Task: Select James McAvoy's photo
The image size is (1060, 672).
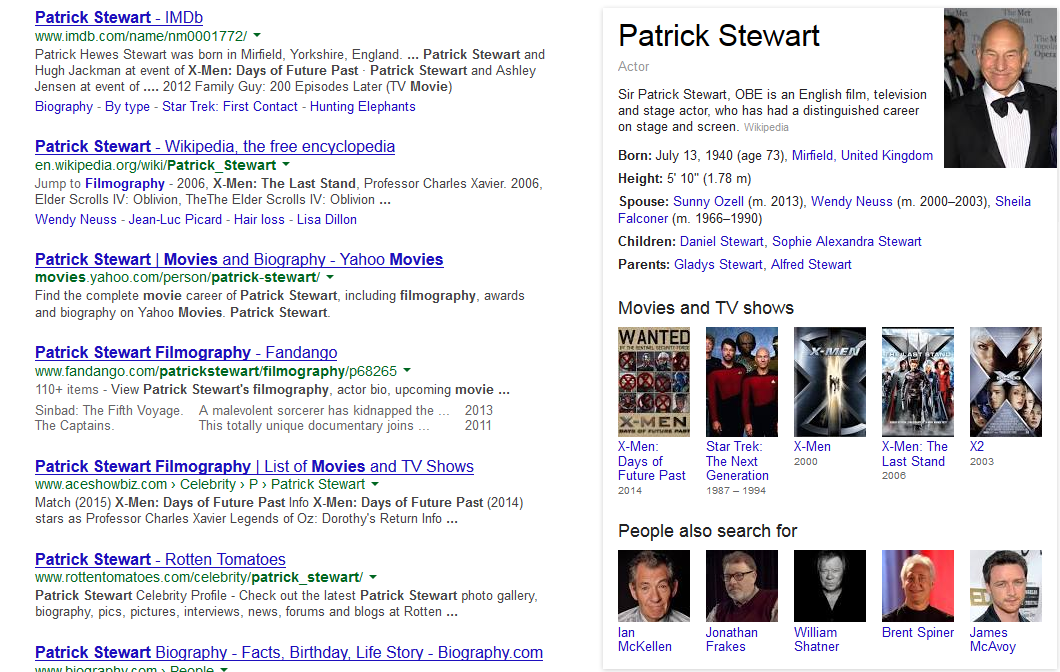Action: pyautogui.click(x=1005, y=585)
